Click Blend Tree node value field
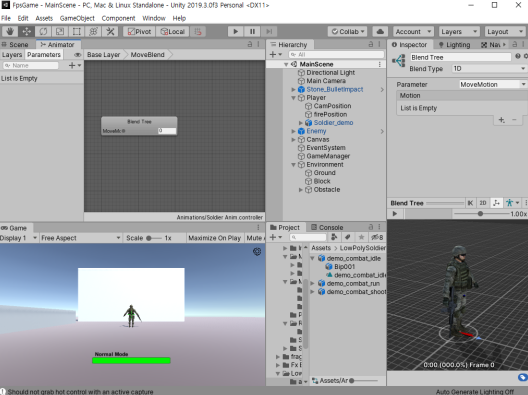Image resolution: width=528 pixels, height=395 pixels. 167,131
